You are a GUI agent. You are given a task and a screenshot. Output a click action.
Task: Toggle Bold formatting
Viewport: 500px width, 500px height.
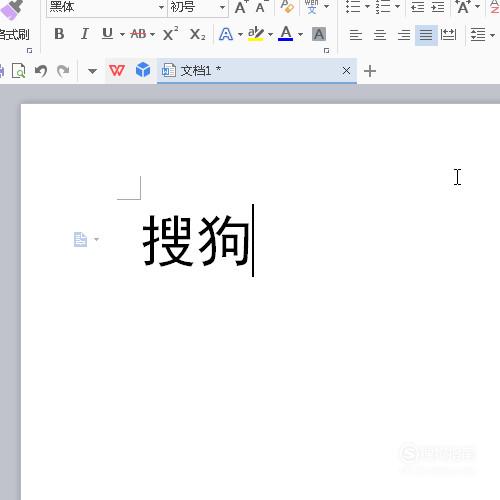pyautogui.click(x=59, y=34)
